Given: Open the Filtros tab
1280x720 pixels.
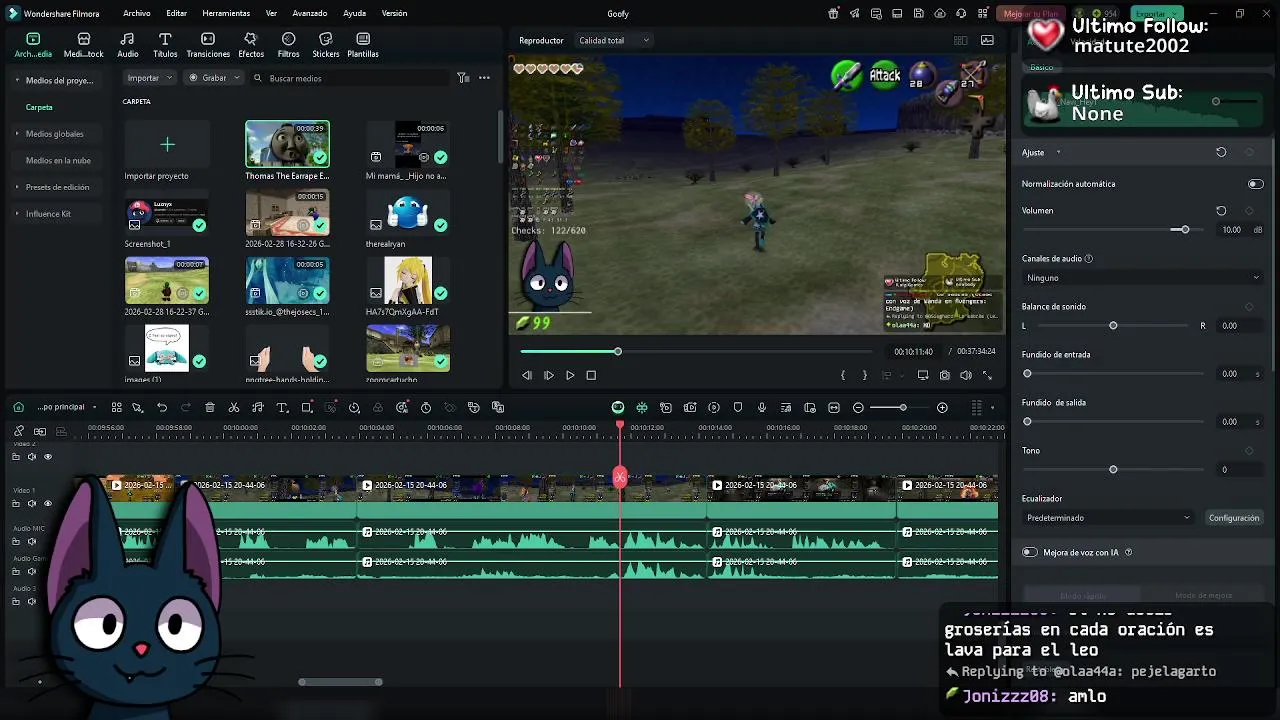Looking at the screenshot, I should pos(288,45).
